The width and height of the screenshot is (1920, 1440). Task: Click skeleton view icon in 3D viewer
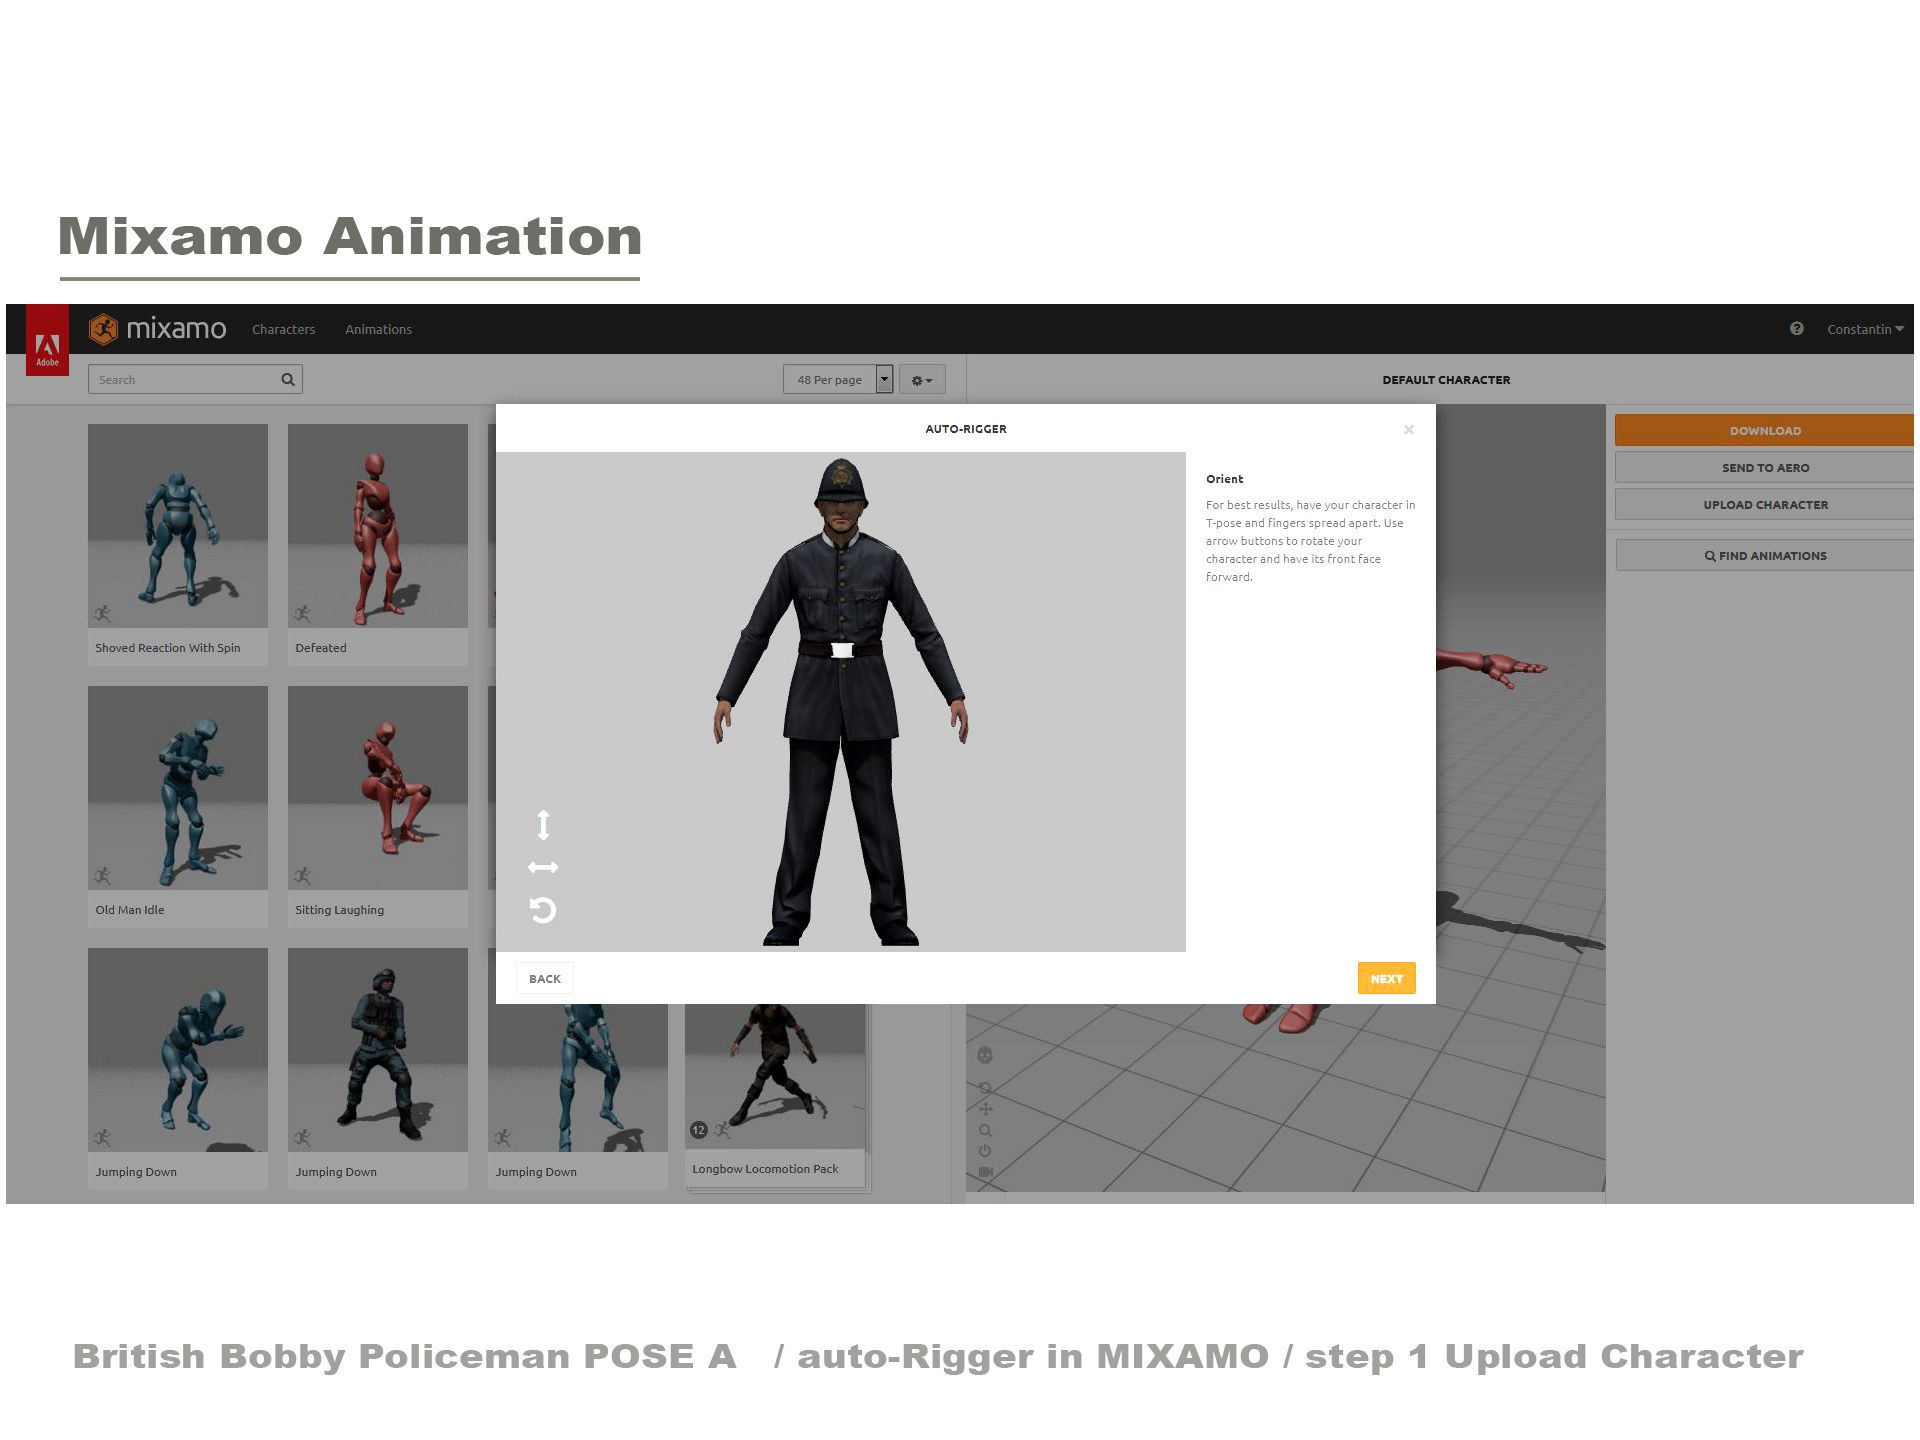[985, 1055]
